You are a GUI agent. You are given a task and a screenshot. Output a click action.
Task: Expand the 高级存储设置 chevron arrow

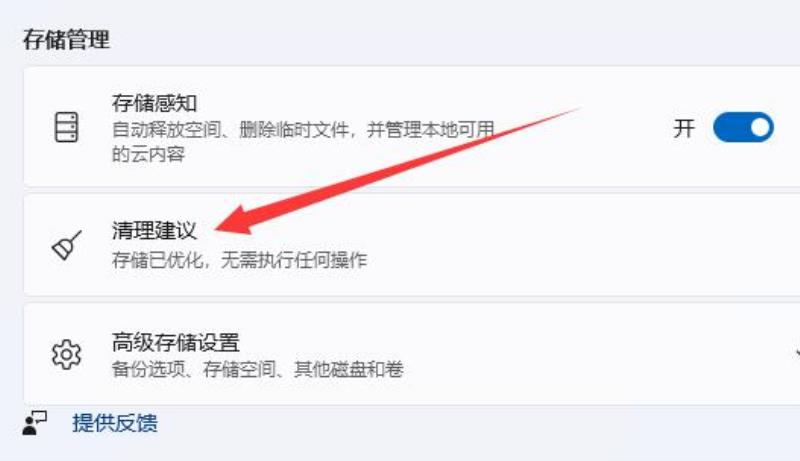(797, 353)
